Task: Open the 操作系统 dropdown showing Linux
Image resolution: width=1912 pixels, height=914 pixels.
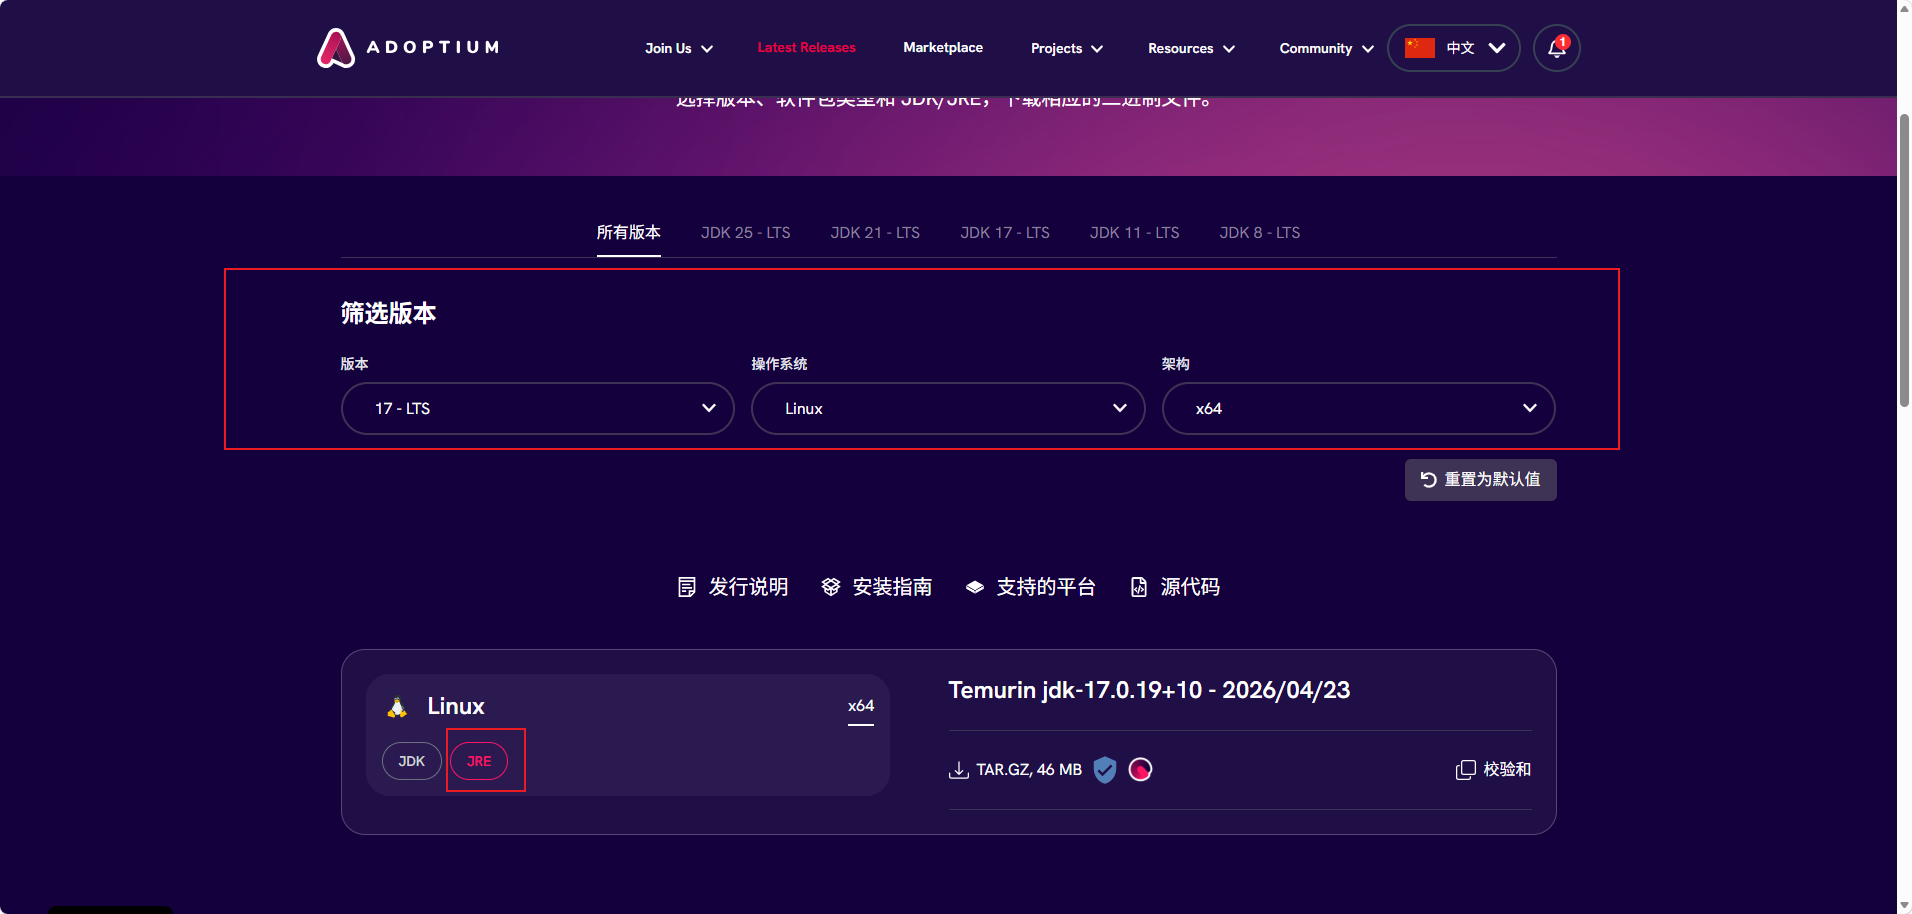Action: [948, 408]
